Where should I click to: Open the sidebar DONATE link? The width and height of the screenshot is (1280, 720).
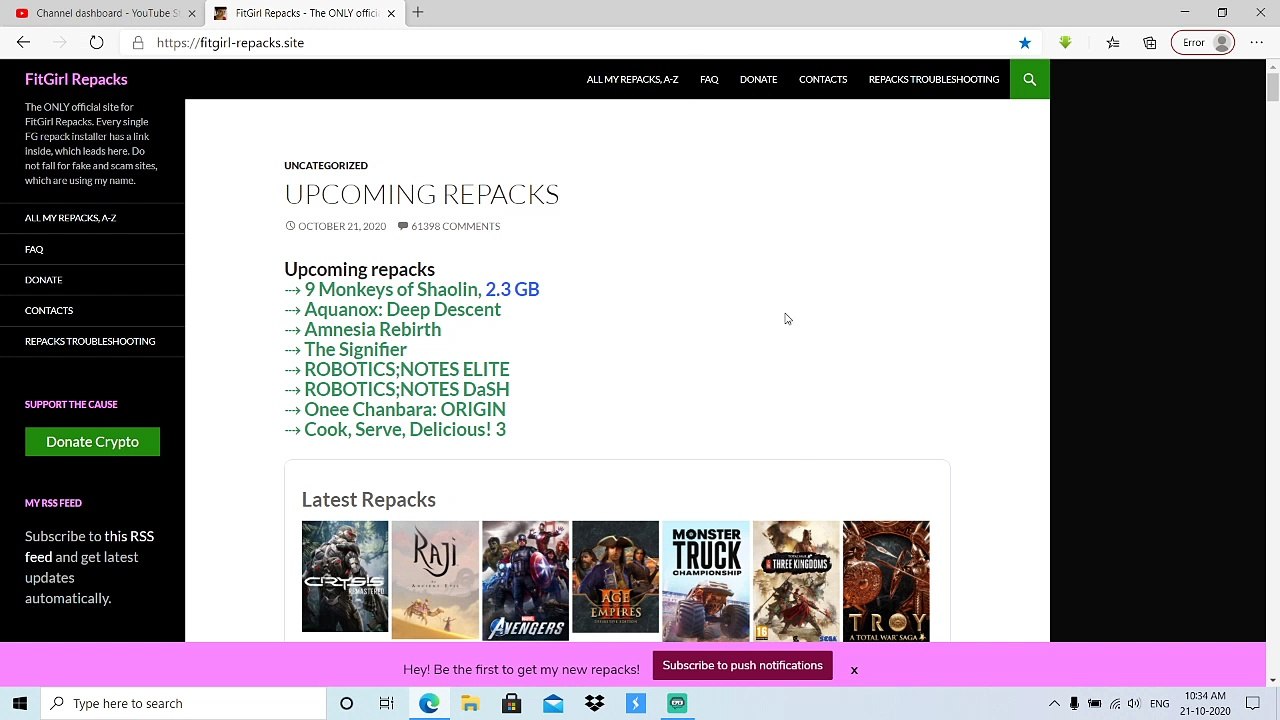tap(43, 280)
